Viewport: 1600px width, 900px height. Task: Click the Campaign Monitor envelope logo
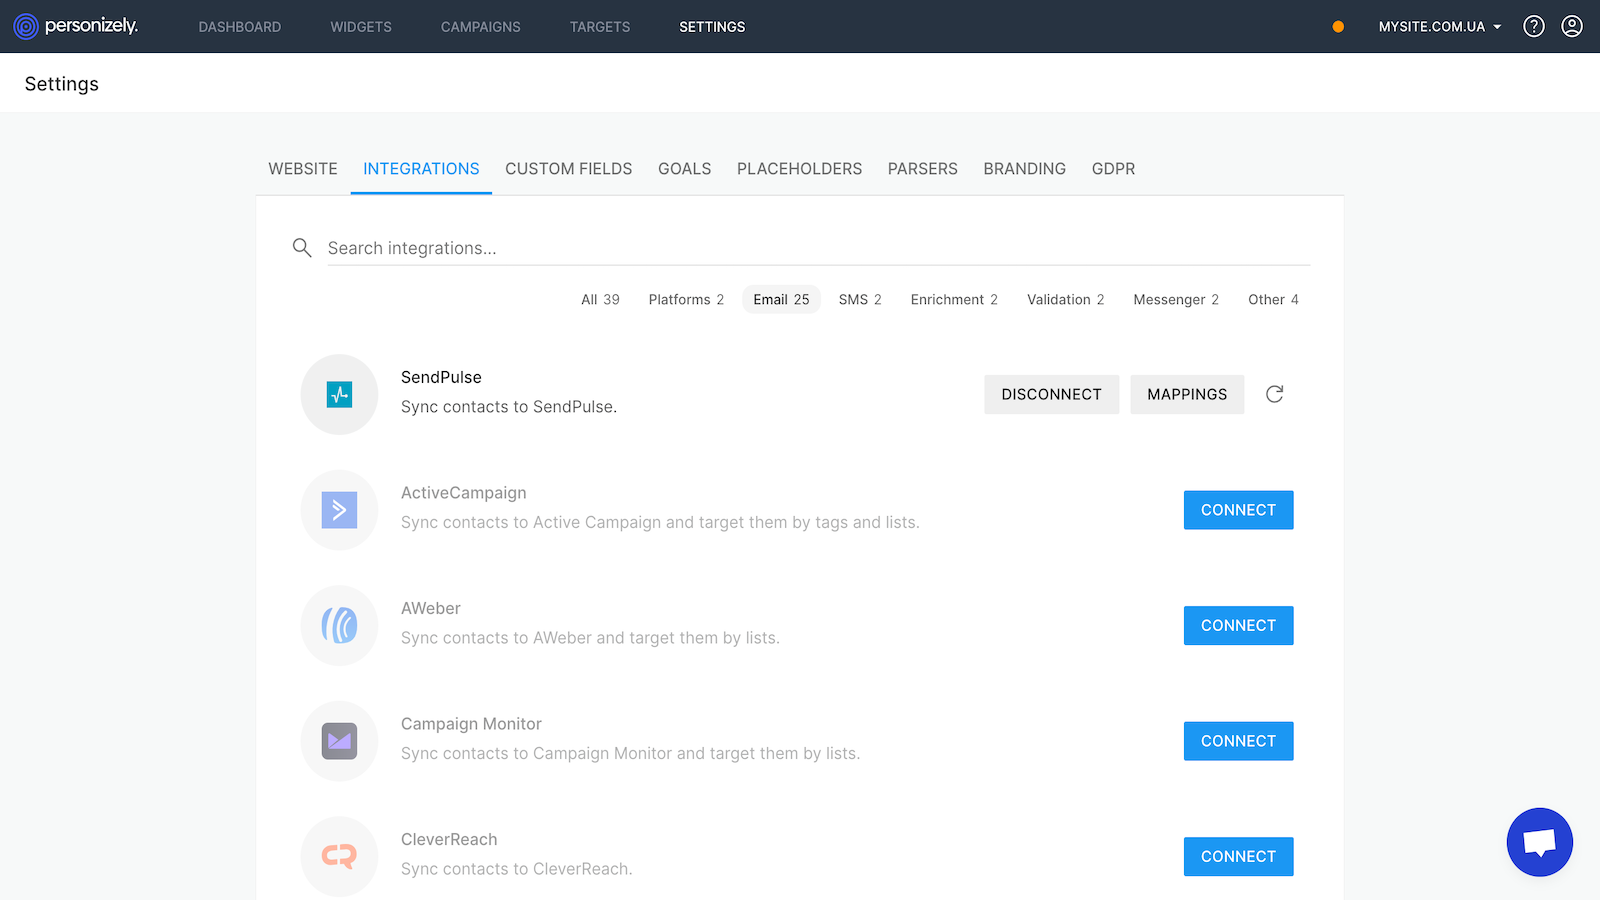click(339, 741)
